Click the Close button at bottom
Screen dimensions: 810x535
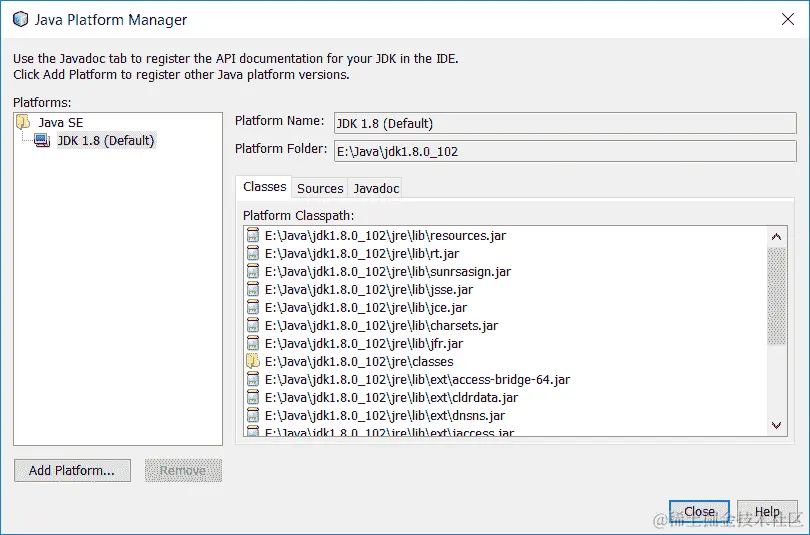(699, 511)
